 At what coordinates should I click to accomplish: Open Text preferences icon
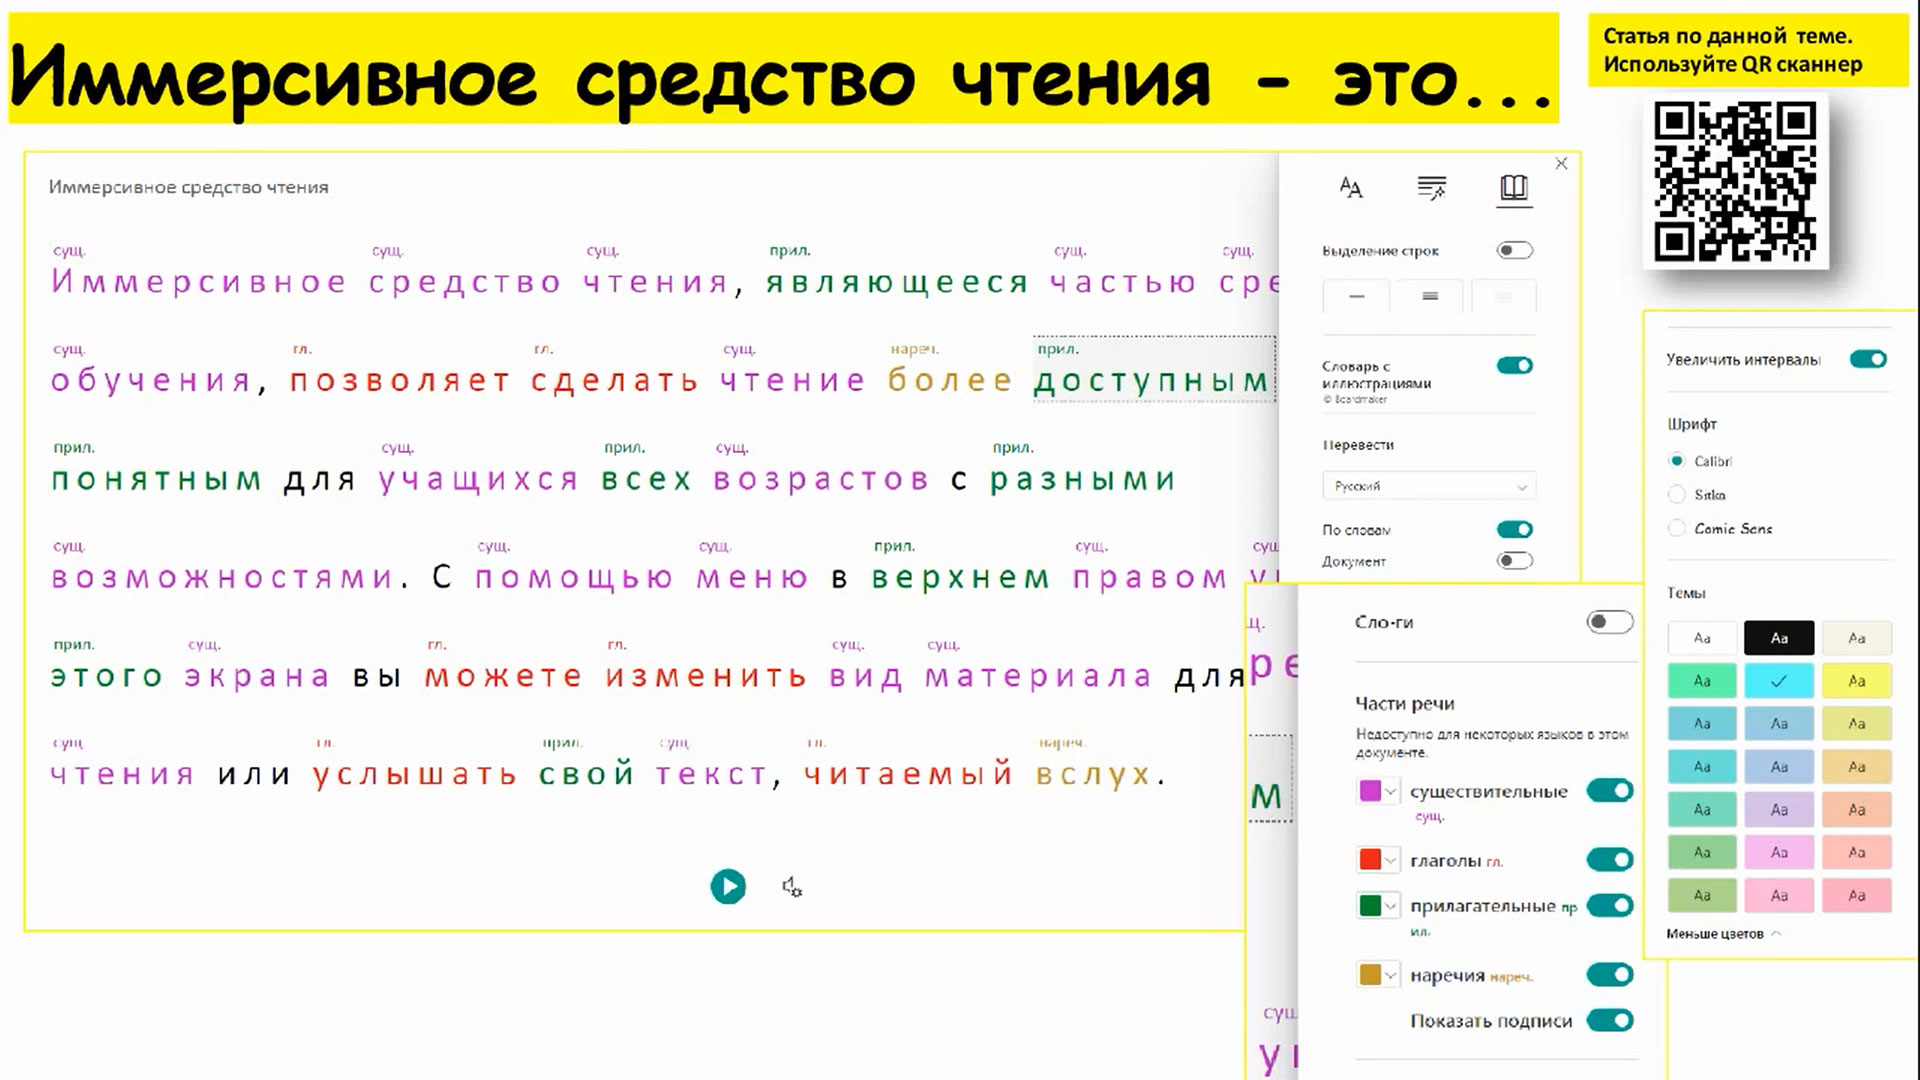pyautogui.click(x=1351, y=187)
